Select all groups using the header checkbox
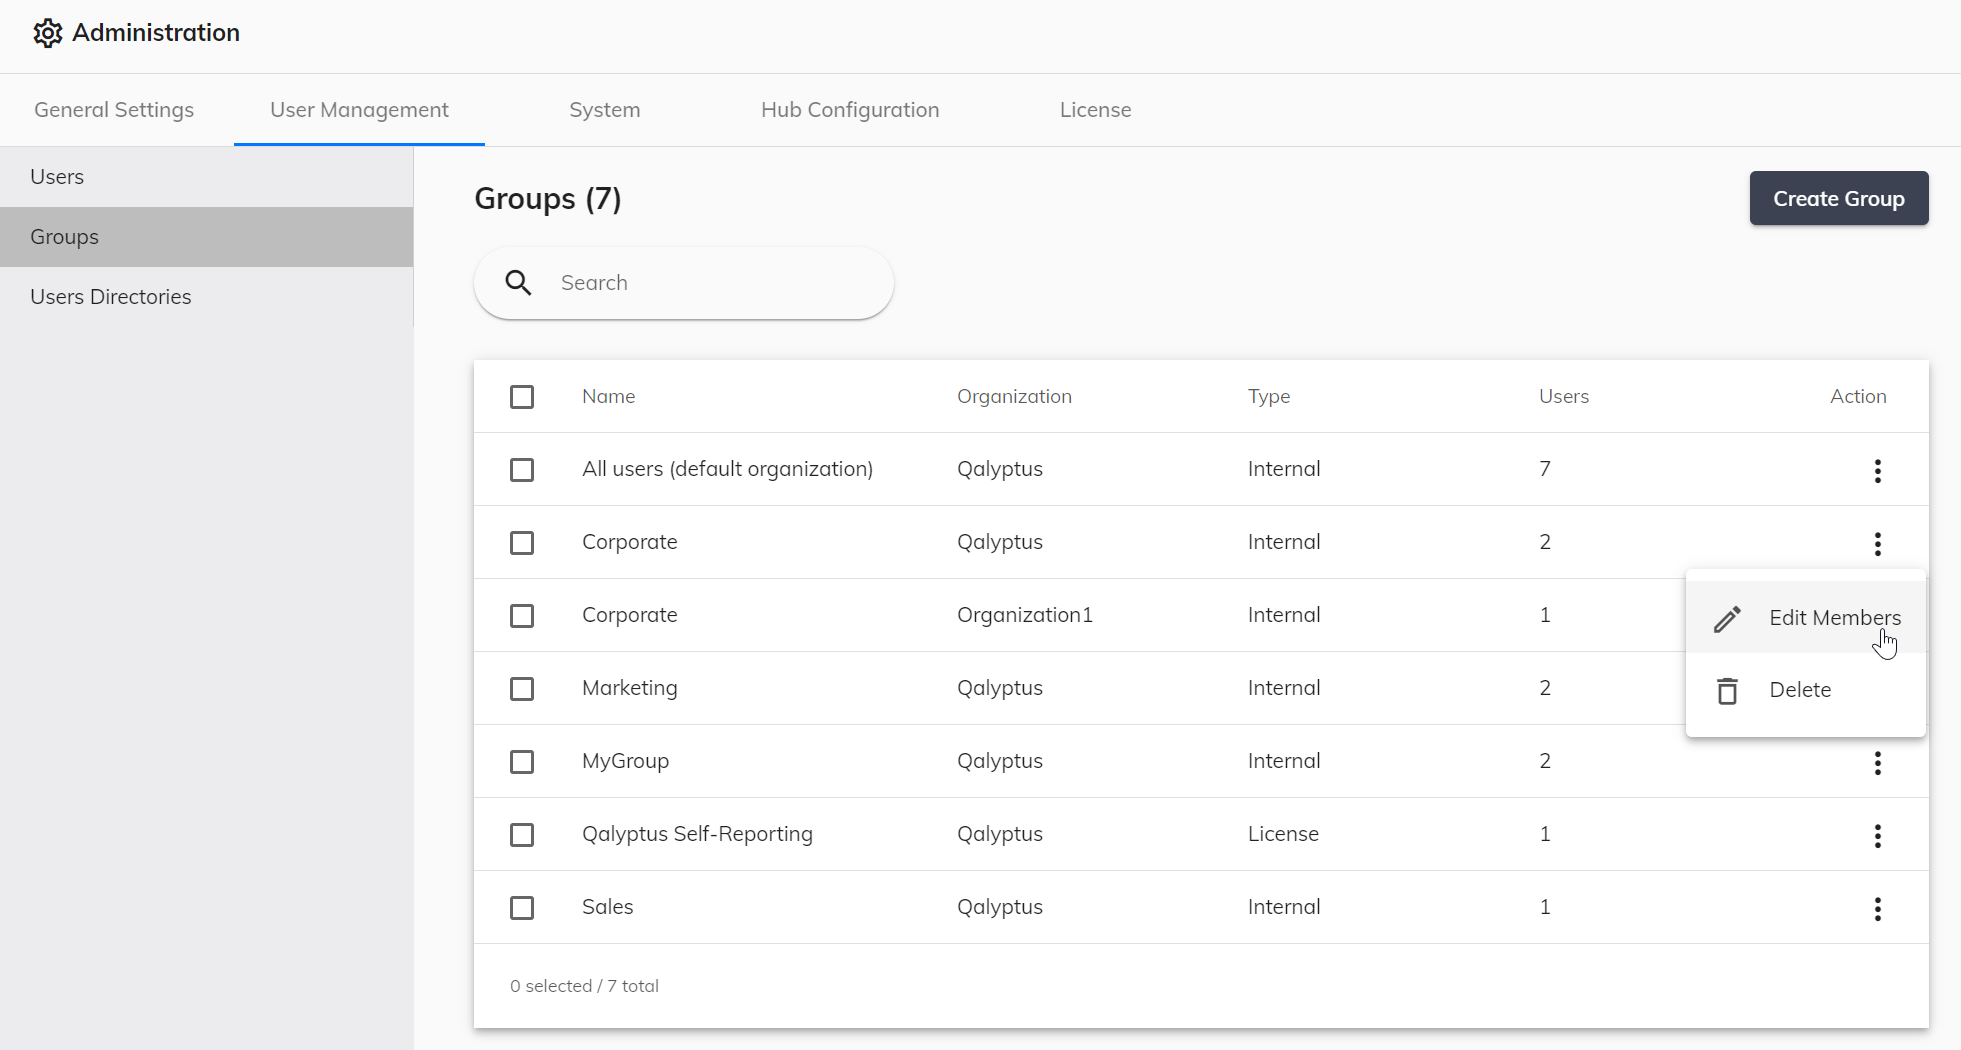Screen dimensions: 1961x1050 (x=522, y=396)
